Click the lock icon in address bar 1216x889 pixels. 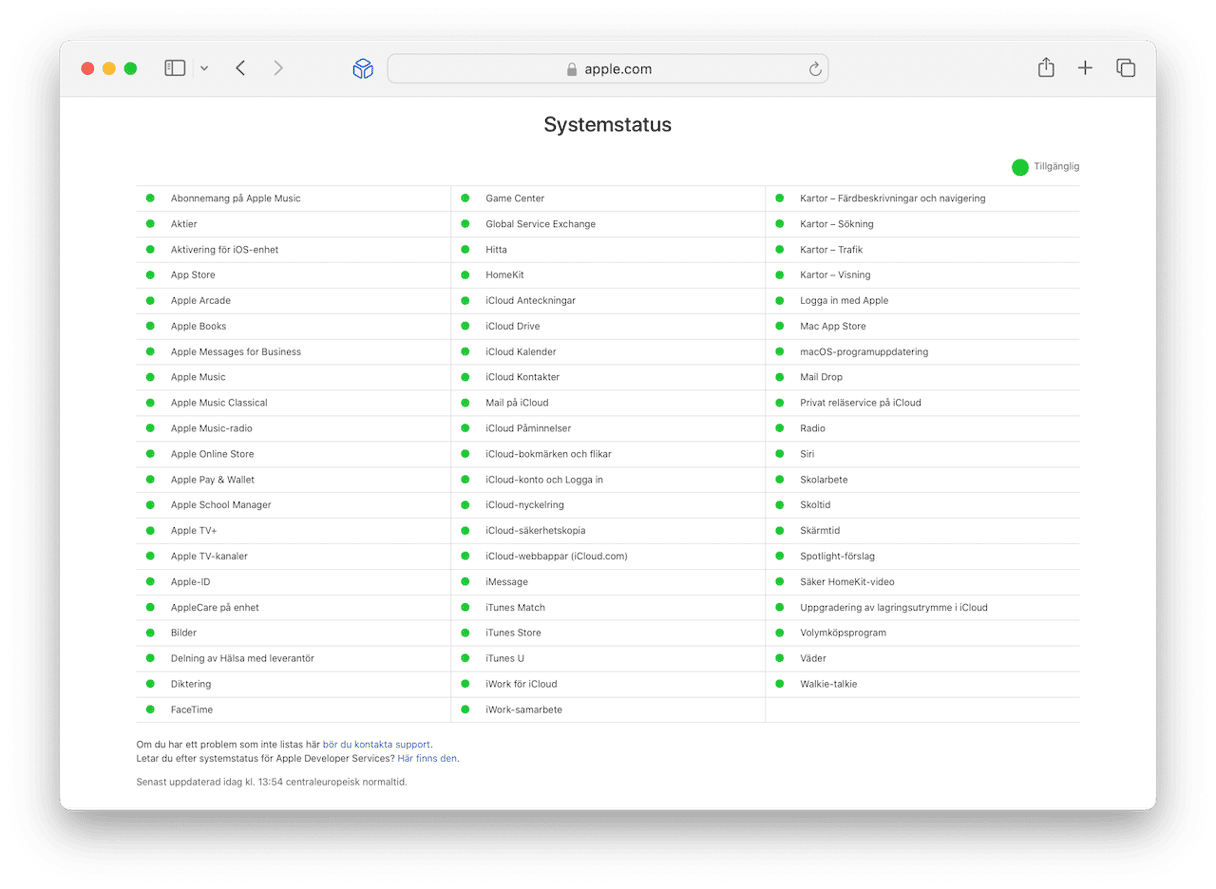572,70
